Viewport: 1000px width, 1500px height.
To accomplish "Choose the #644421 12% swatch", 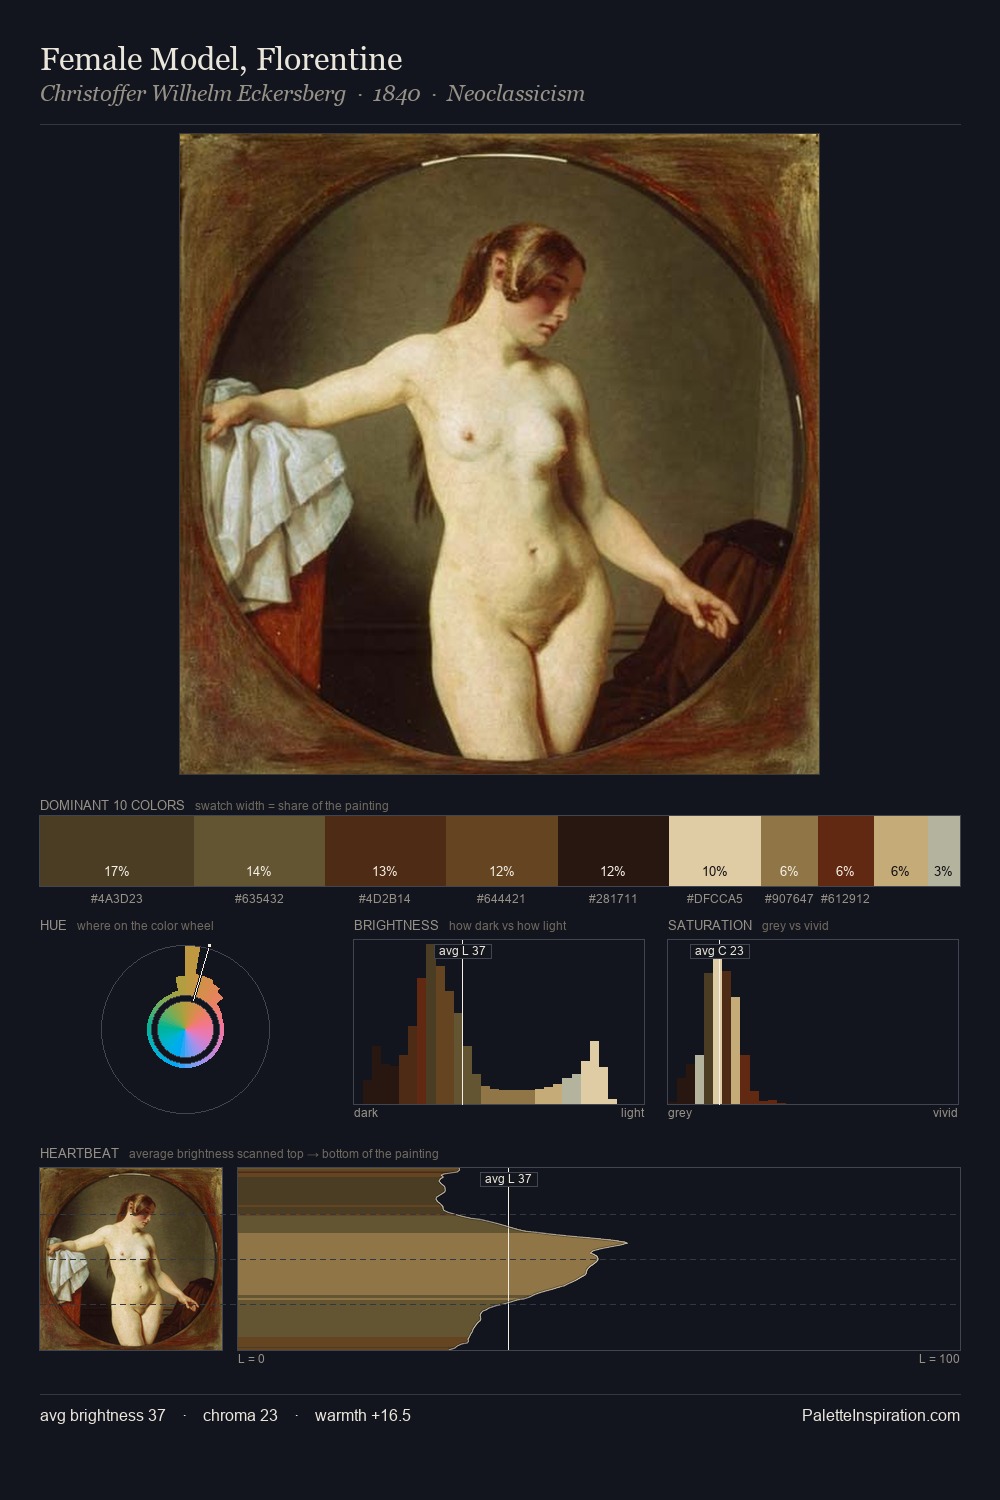I will tap(502, 851).
